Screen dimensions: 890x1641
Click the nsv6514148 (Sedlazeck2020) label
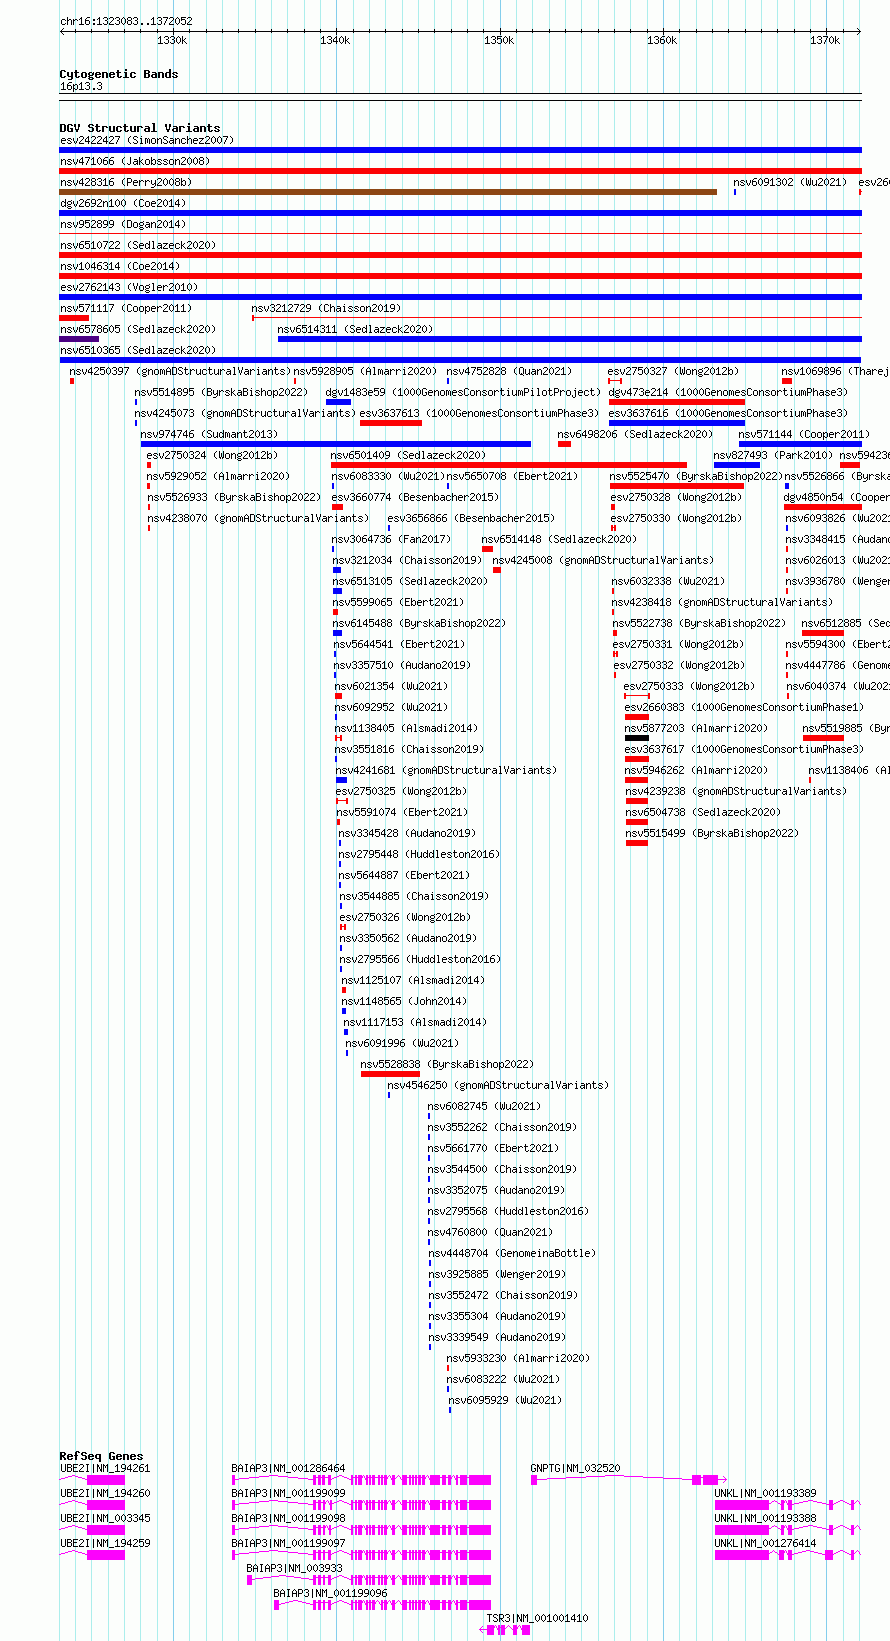(x=559, y=539)
